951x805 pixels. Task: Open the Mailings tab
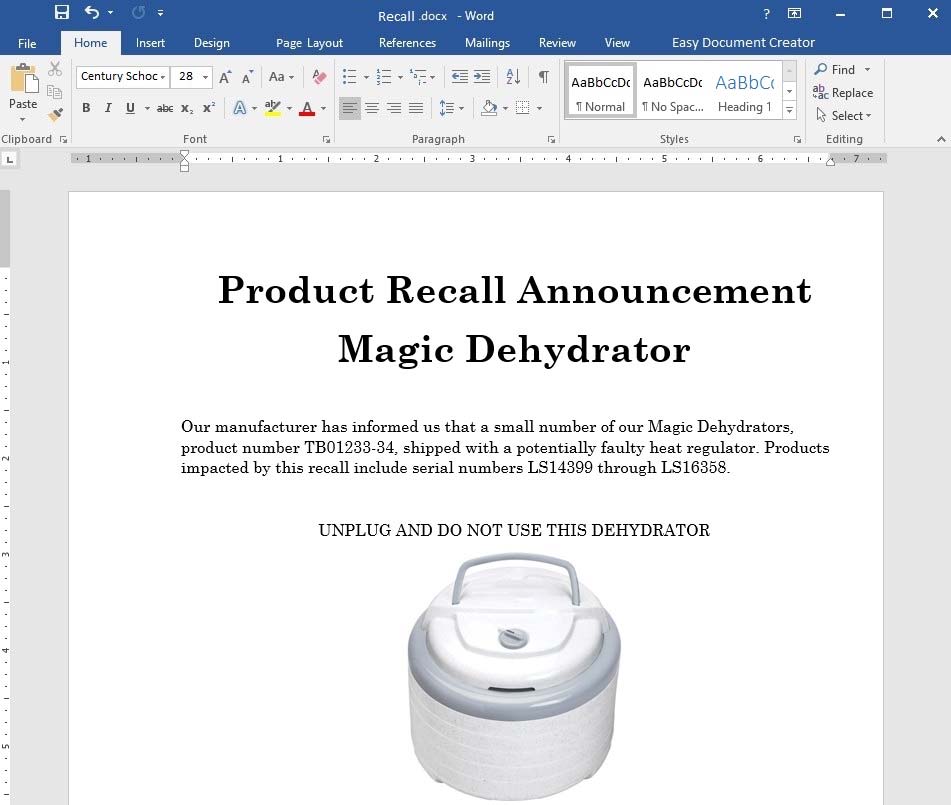click(x=487, y=43)
